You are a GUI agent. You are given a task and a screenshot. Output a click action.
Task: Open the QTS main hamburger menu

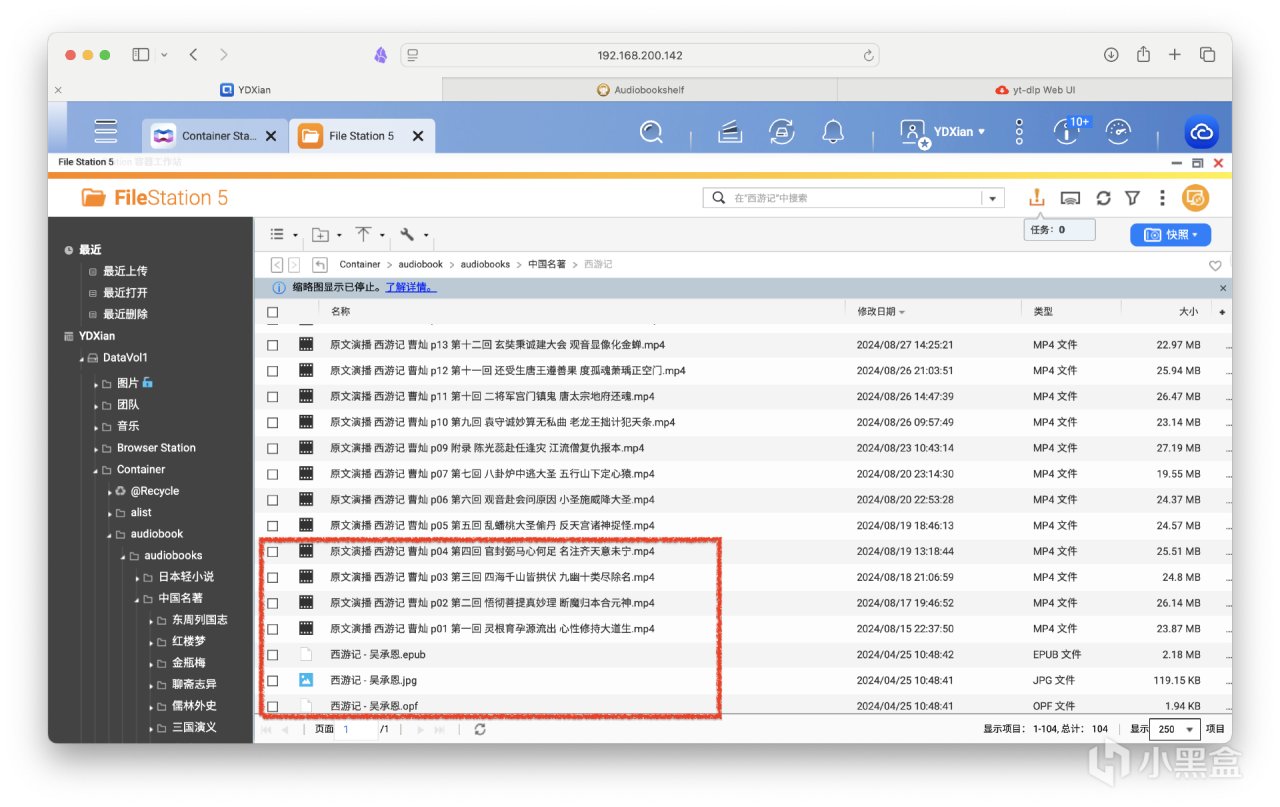pos(105,131)
